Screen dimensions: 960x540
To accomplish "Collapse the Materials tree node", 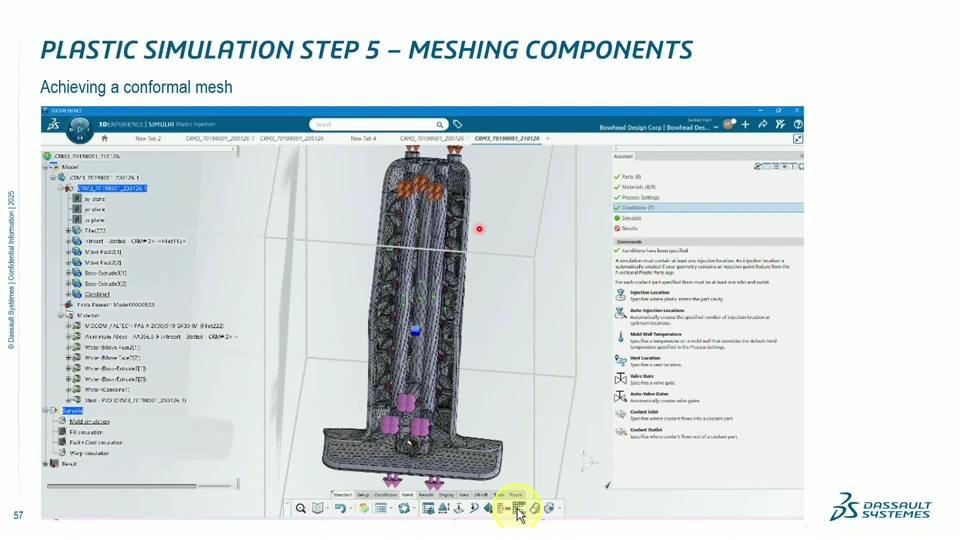I will tap(61, 315).
